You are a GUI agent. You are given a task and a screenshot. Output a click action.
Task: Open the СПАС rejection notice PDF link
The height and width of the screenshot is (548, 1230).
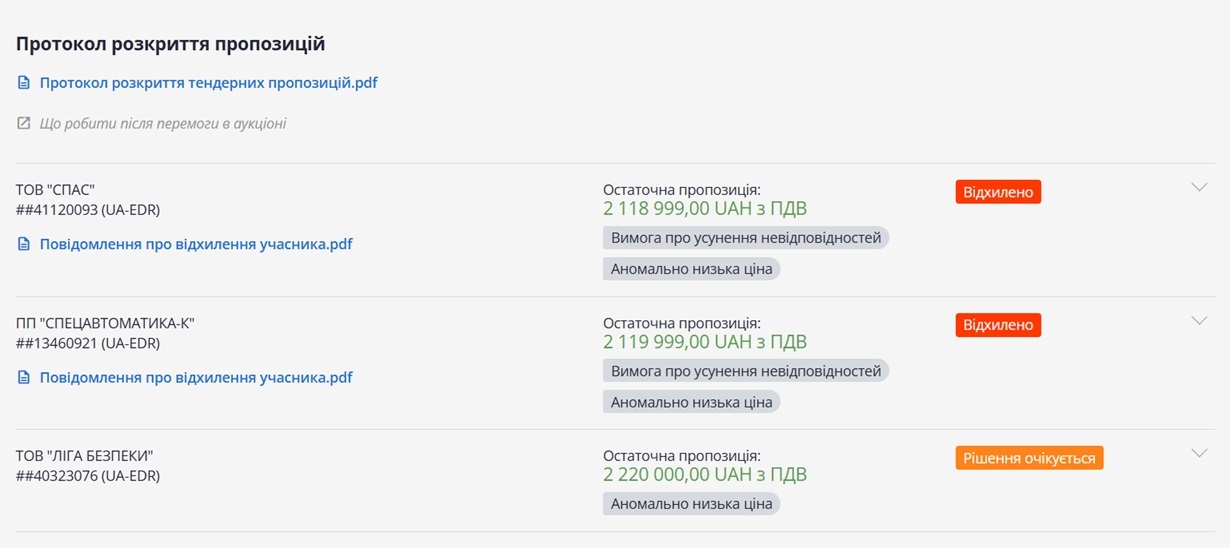click(196, 244)
